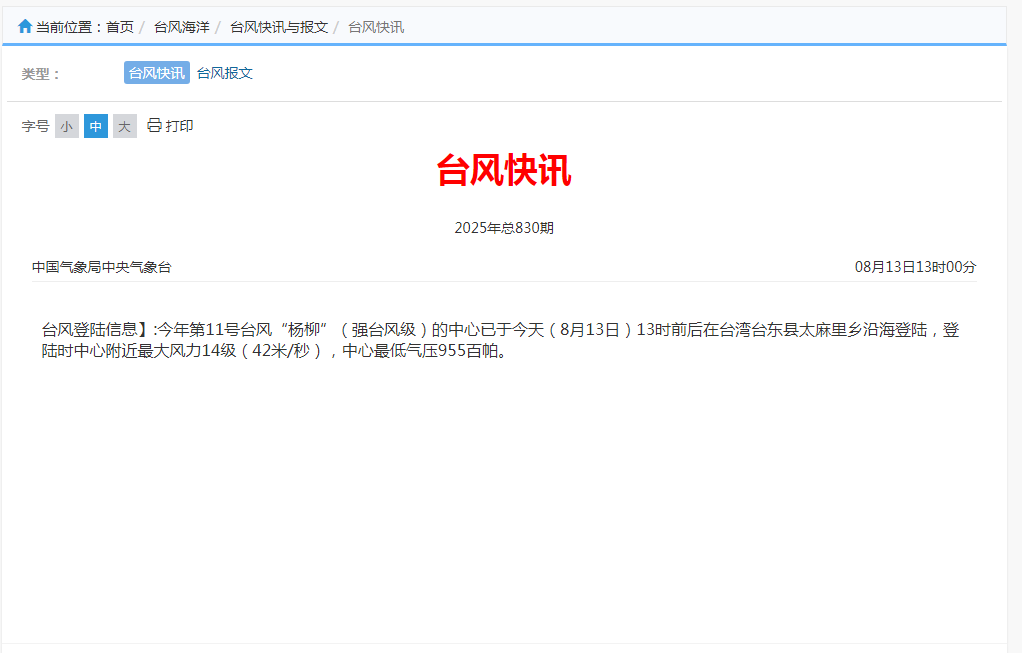Click the 打印 print text label
Image resolution: width=1022 pixels, height=653 pixels.
tap(180, 126)
